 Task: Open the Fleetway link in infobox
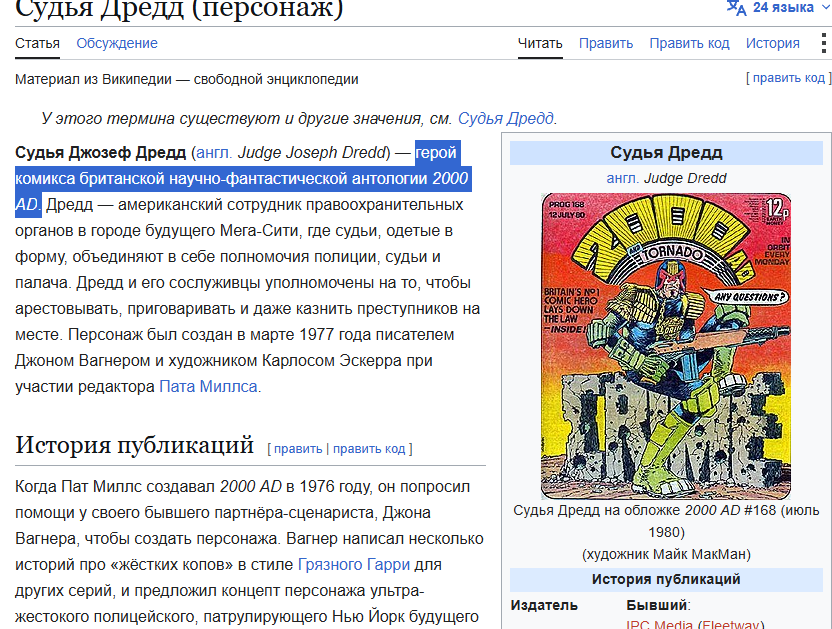tap(731, 625)
